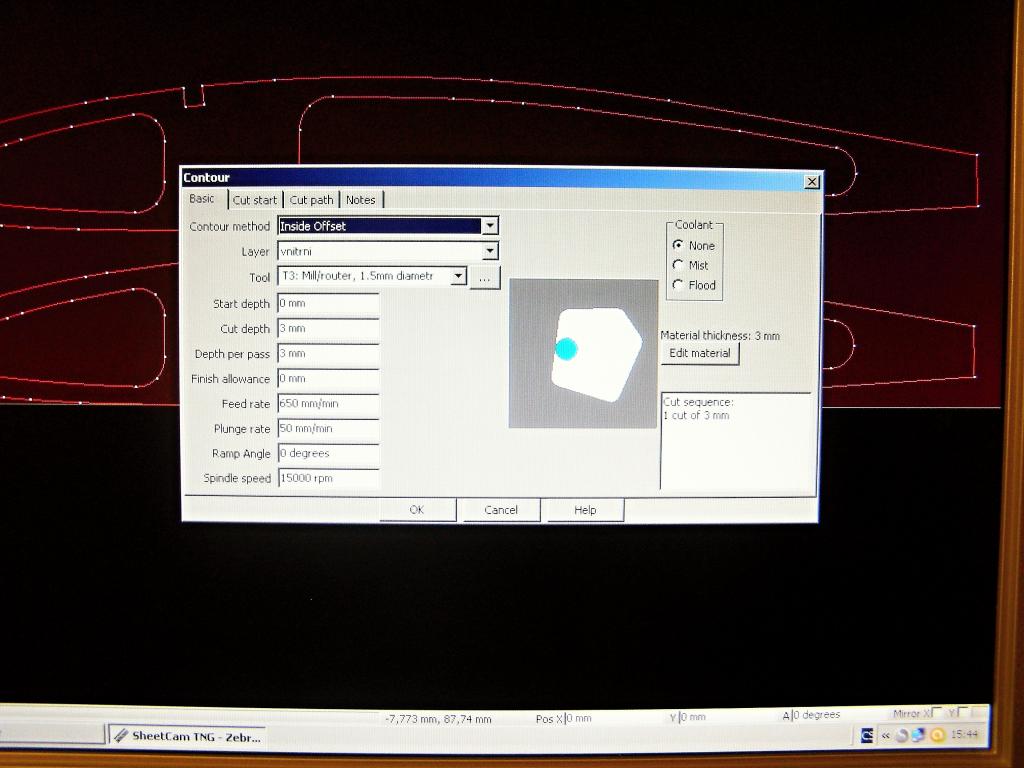Click the Edit material button
Image resolution: width=1024 pixels, height=768 pixels.
(700, 353)
